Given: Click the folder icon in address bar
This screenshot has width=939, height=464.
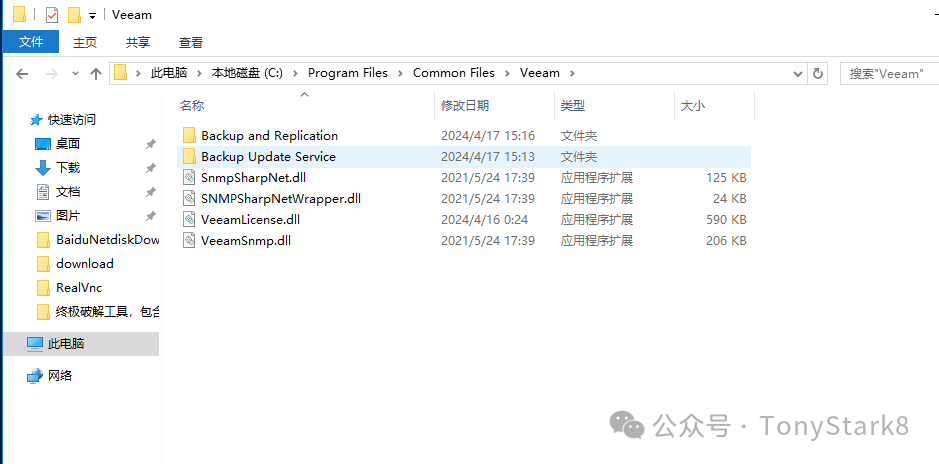Looking at the screenshot, I should (x=121, y=73).
